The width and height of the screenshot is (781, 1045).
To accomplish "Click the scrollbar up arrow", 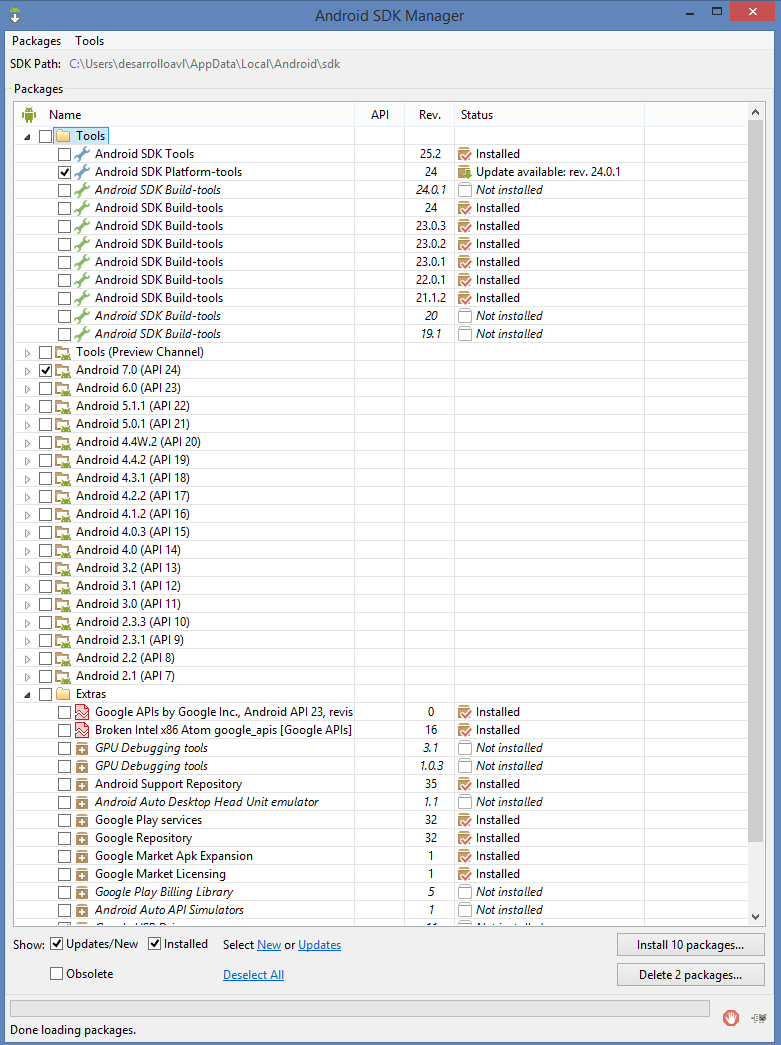I will pos(755,113).
